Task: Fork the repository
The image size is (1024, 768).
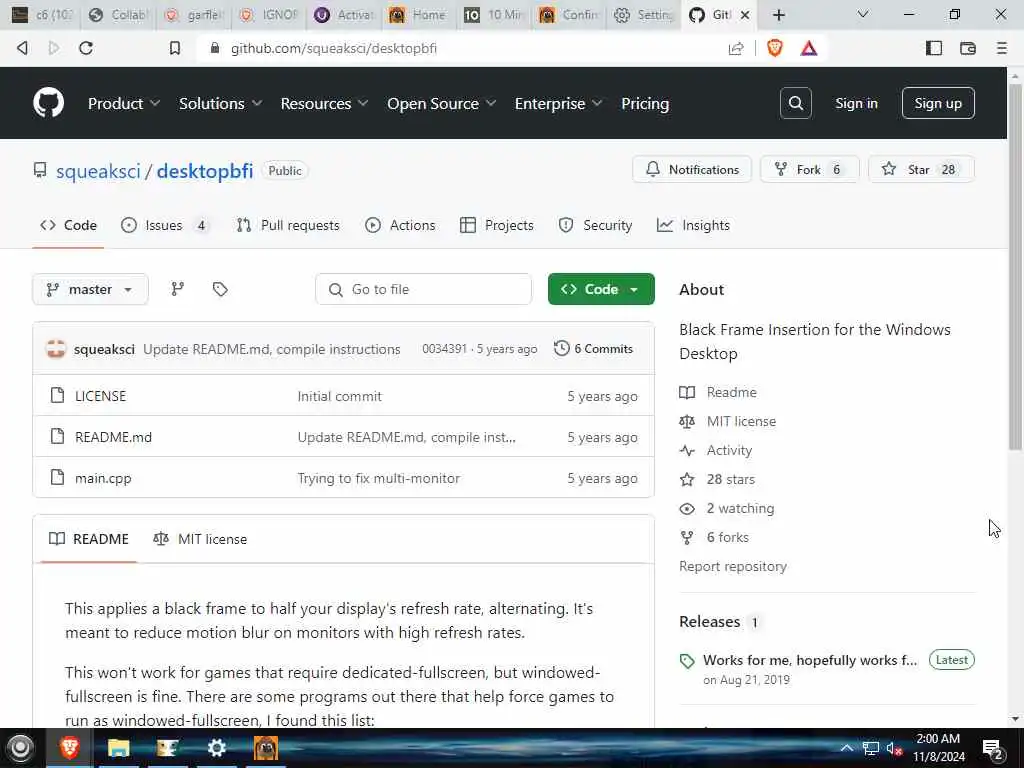Action: pyautogui.click(x=809, y=169)
